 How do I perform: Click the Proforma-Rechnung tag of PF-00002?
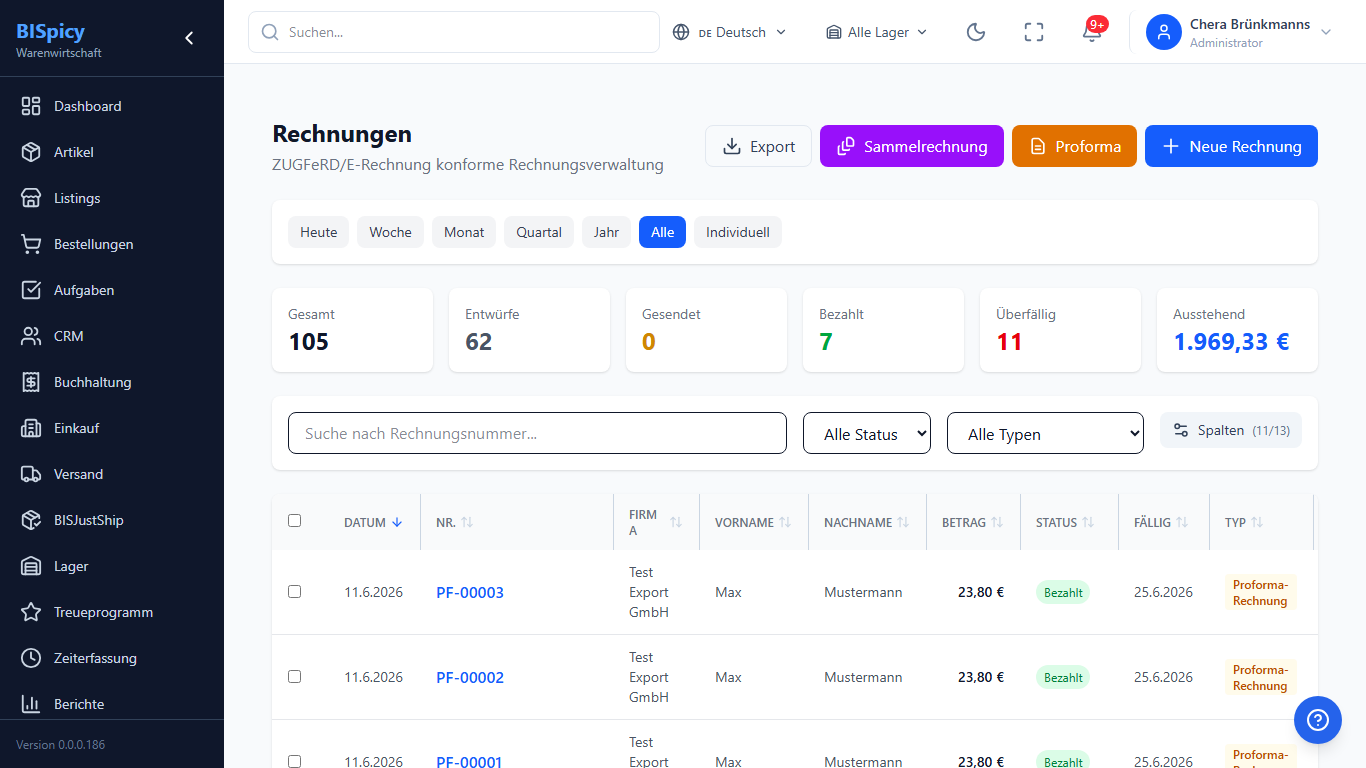click(x=1260, y=677)
